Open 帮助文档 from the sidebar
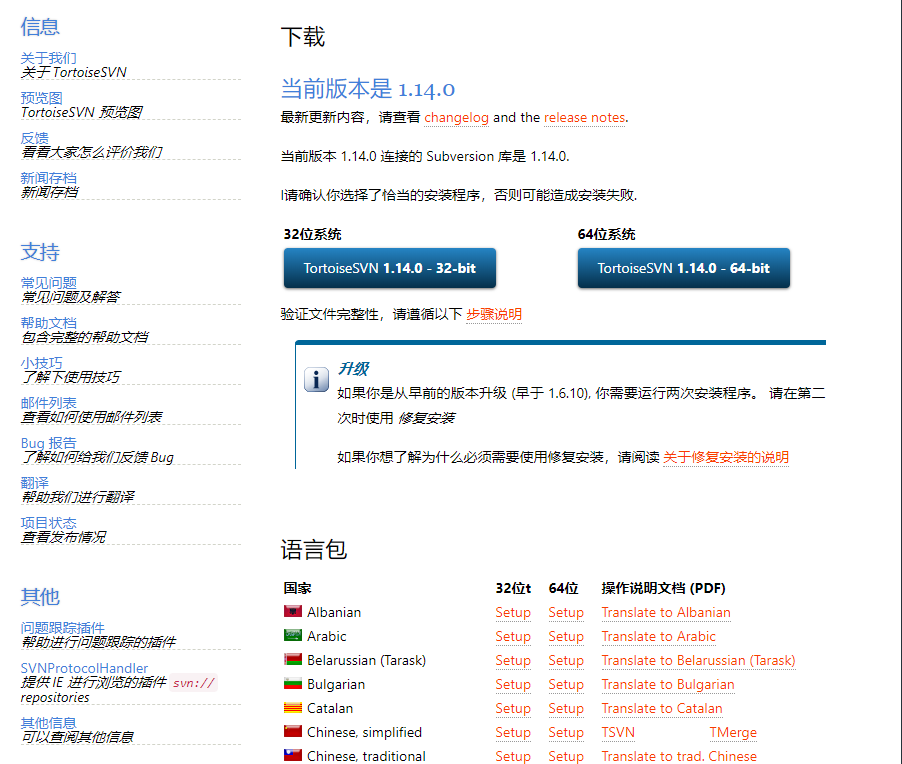Screen dimensions: 902x764 click(48, 323)
